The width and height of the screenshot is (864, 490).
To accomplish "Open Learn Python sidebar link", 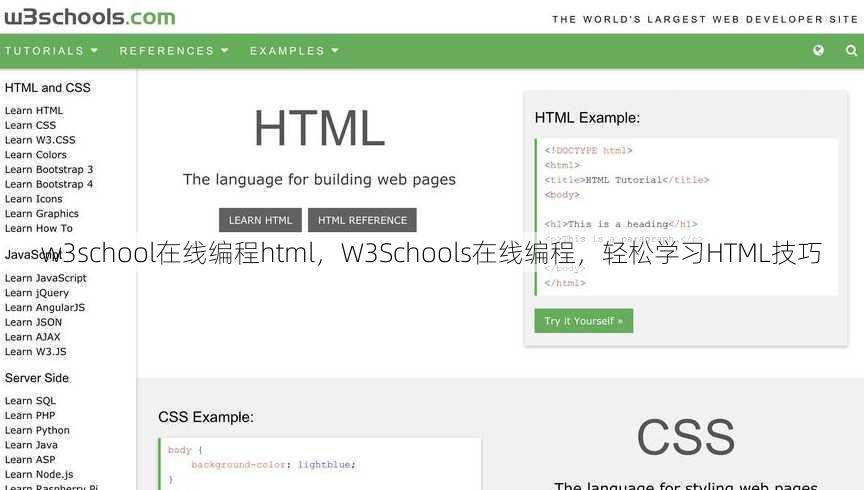I will point(37,430).
